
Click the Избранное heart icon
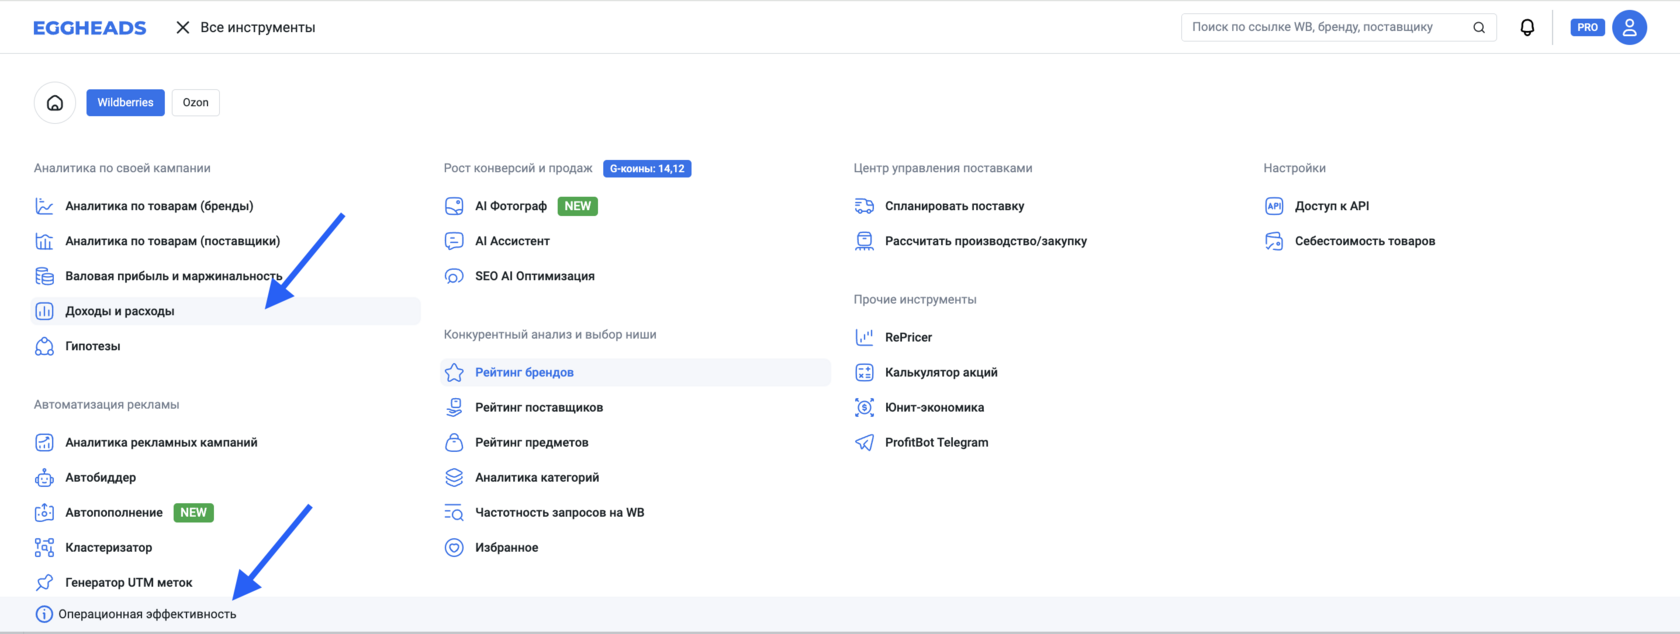tap(454, 548)
